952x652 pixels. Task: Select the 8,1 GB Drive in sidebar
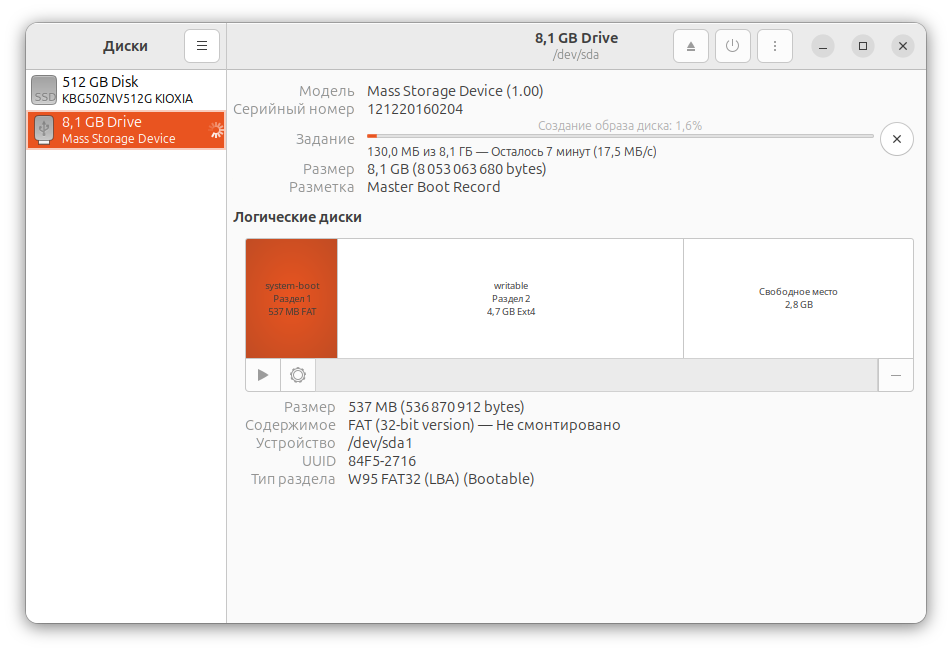(126, 130)
